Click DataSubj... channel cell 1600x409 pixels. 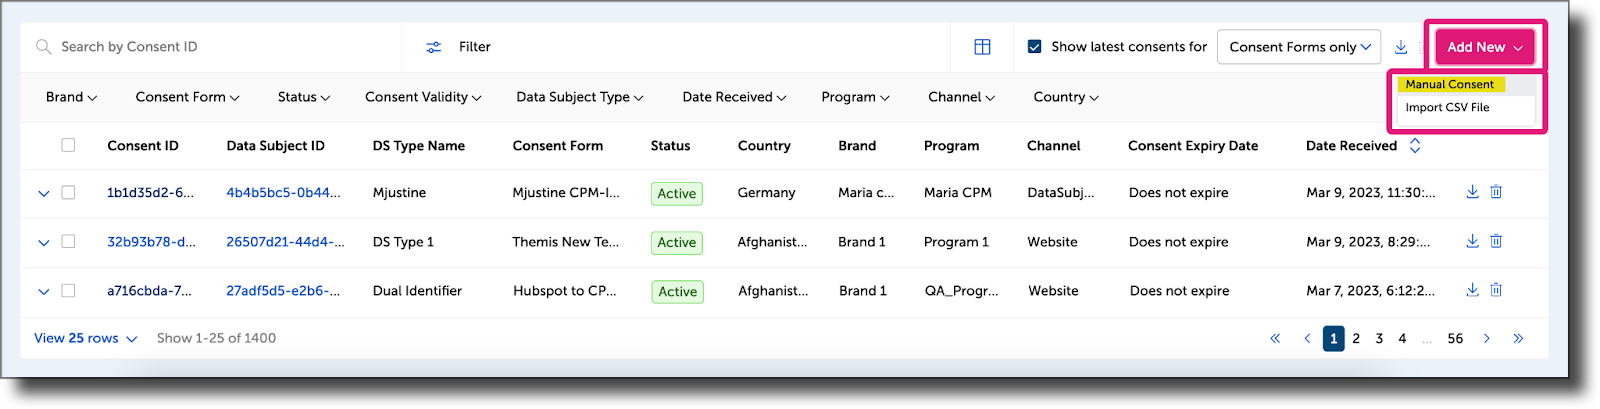1061,193
